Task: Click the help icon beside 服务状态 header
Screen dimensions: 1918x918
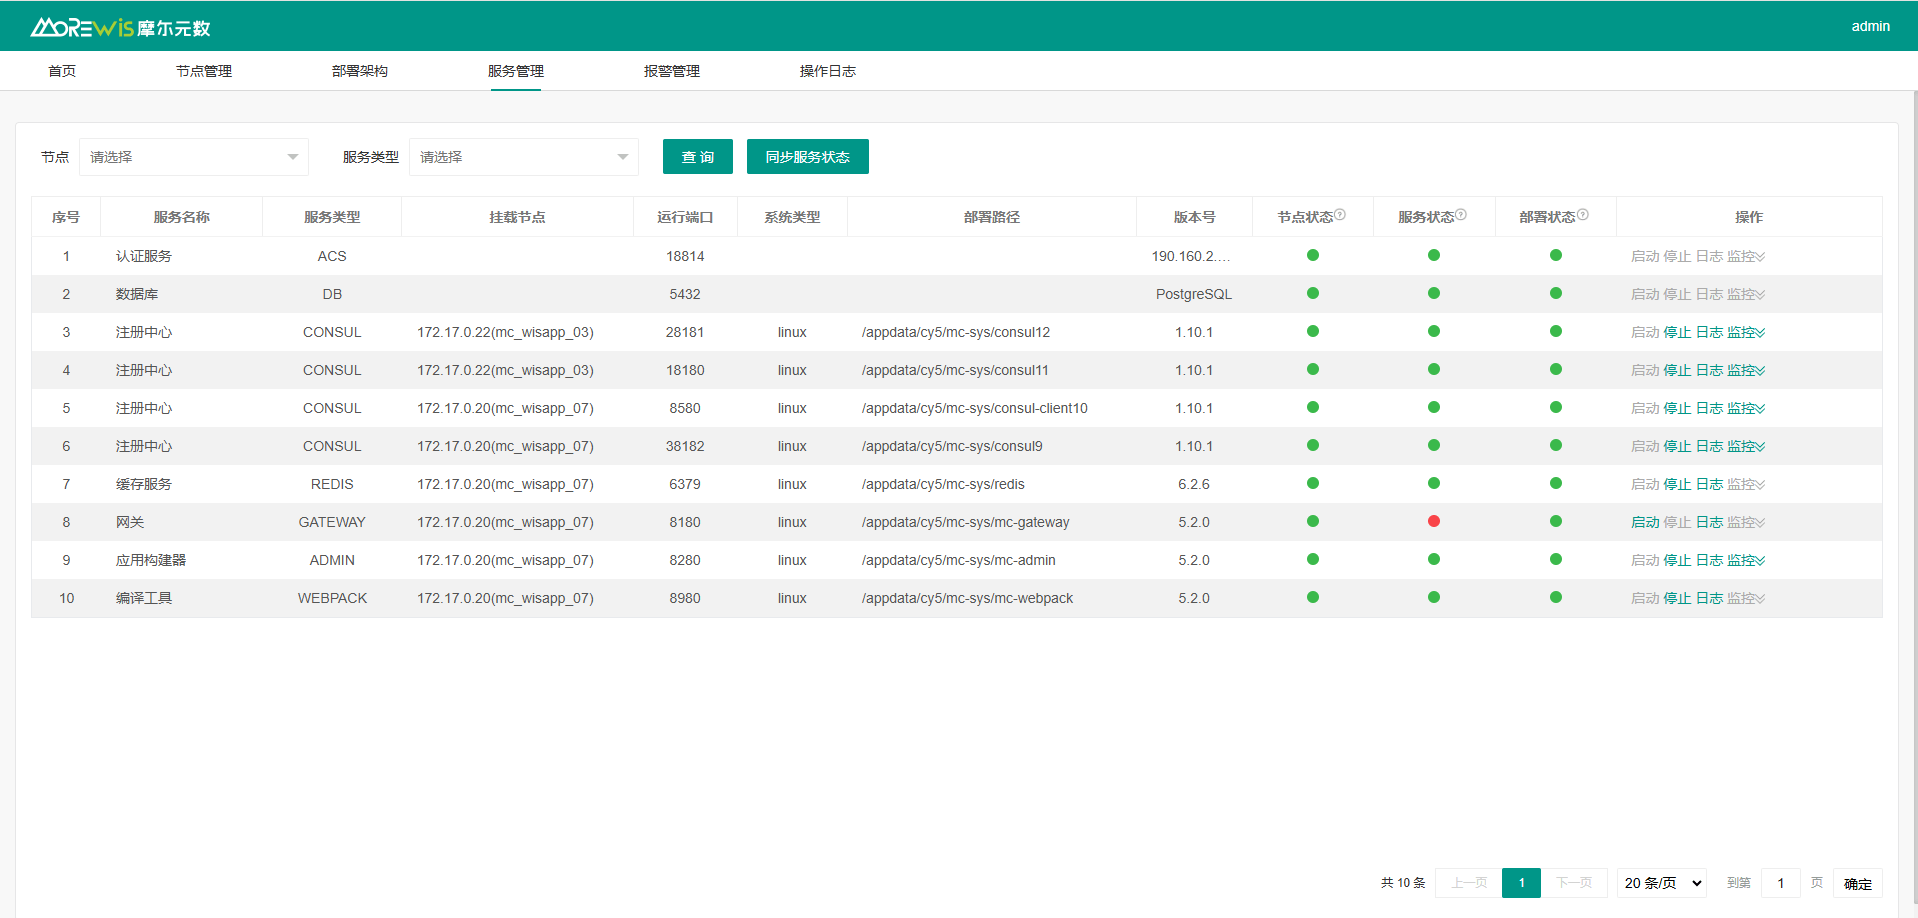Action: pyautogui.click(x=1461, y=215)
